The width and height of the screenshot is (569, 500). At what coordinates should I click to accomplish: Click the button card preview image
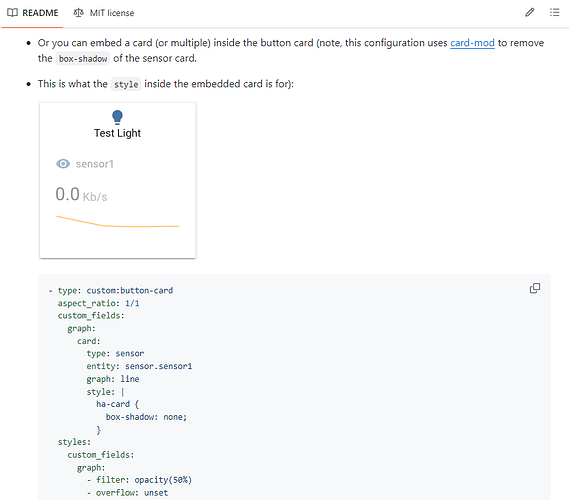click(x=118, y=180)
